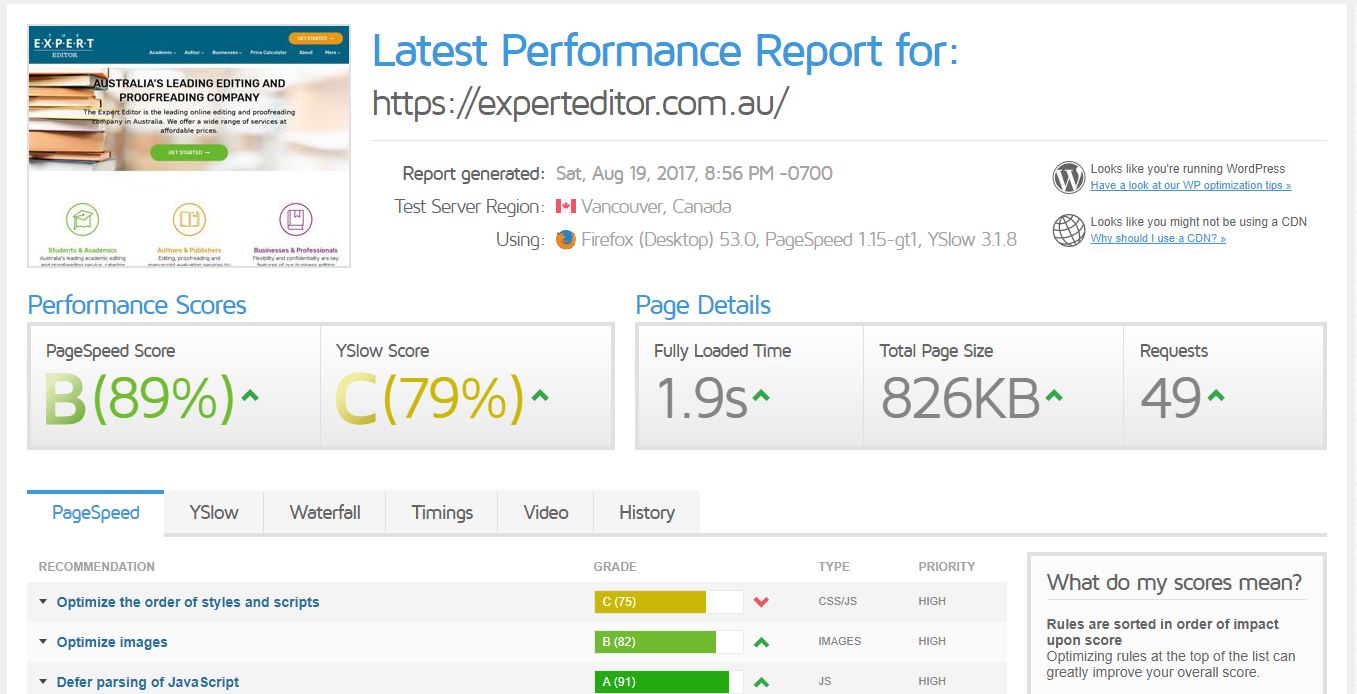Click green arrow beside PageSpeed Score
1357x694 pixels.
point(250,396)
